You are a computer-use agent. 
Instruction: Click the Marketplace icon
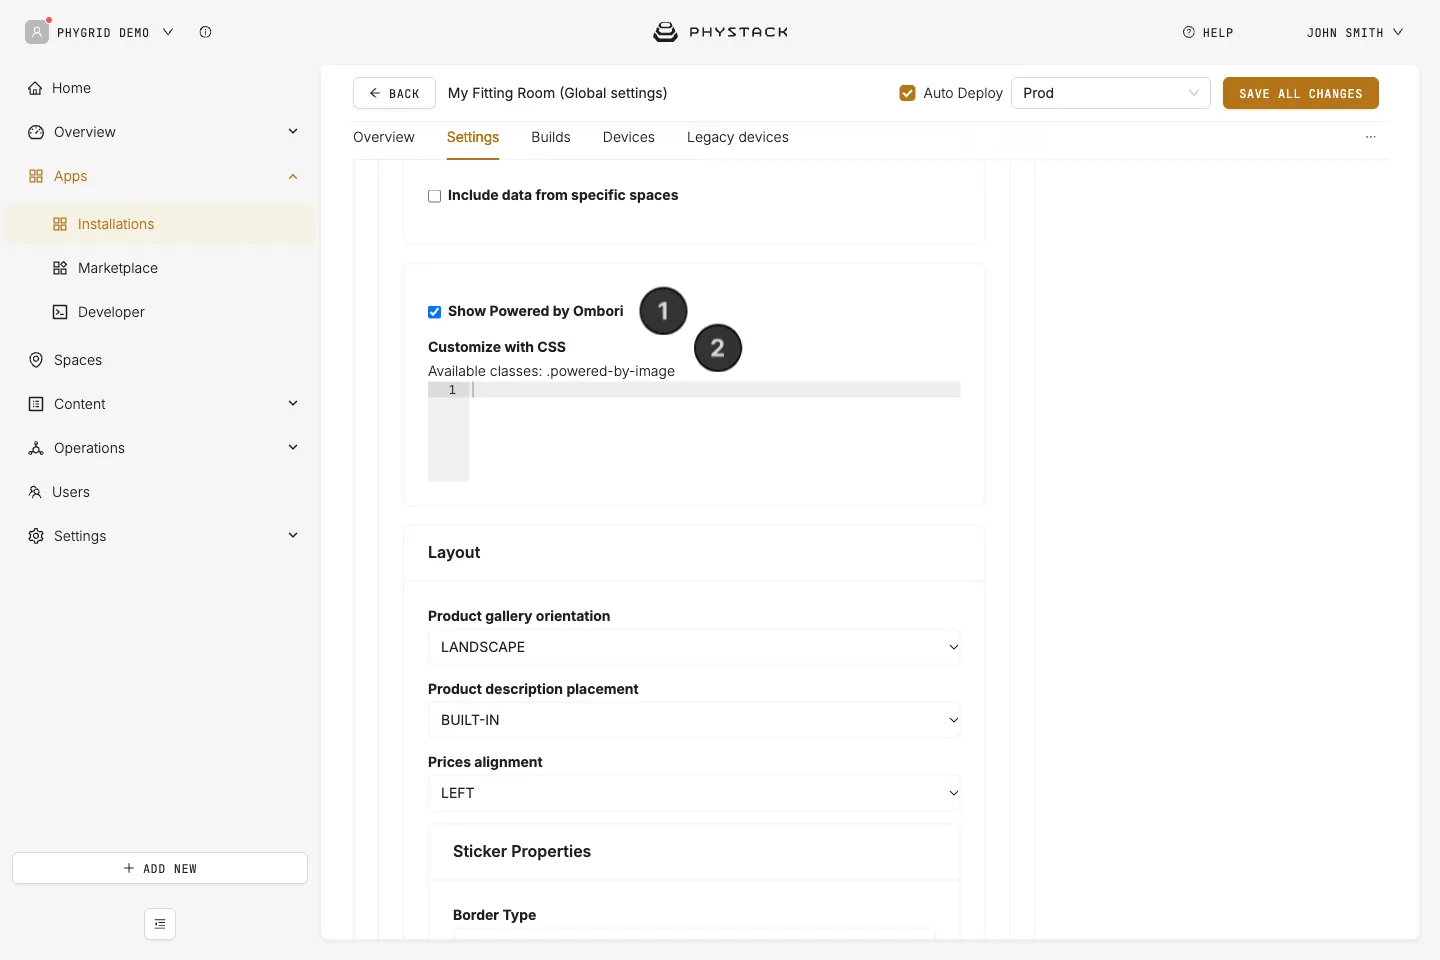pos(60,268)
